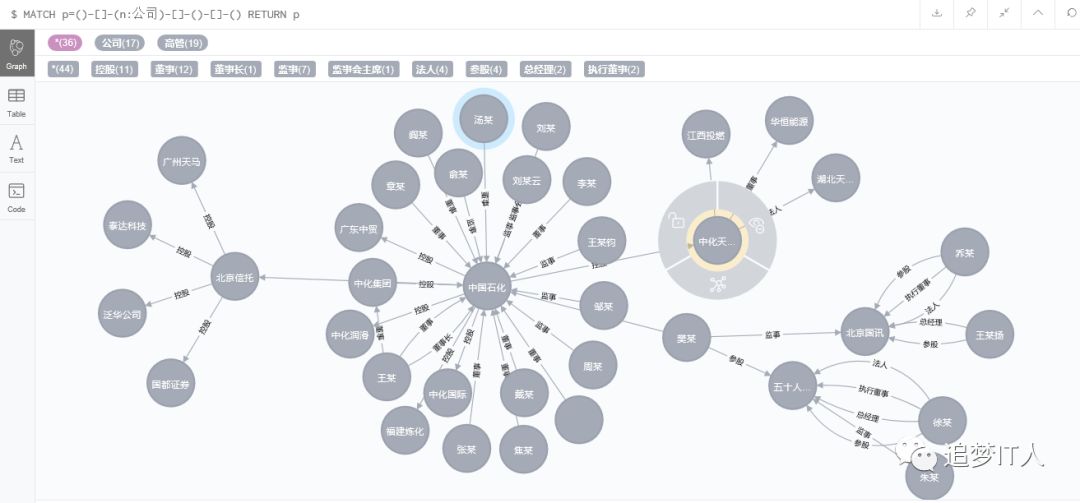Open the Text view tab
Viewport: 1080px width, 503px height.
click(x=17, y=149)
